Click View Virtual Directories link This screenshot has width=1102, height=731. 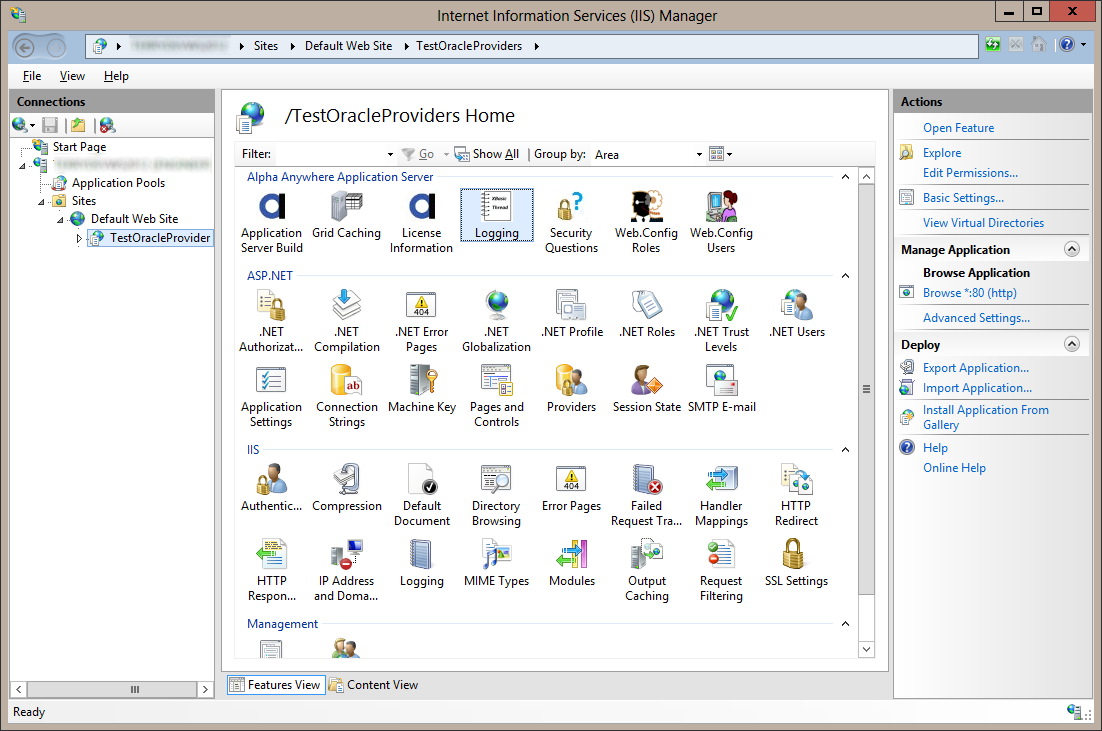983,223
